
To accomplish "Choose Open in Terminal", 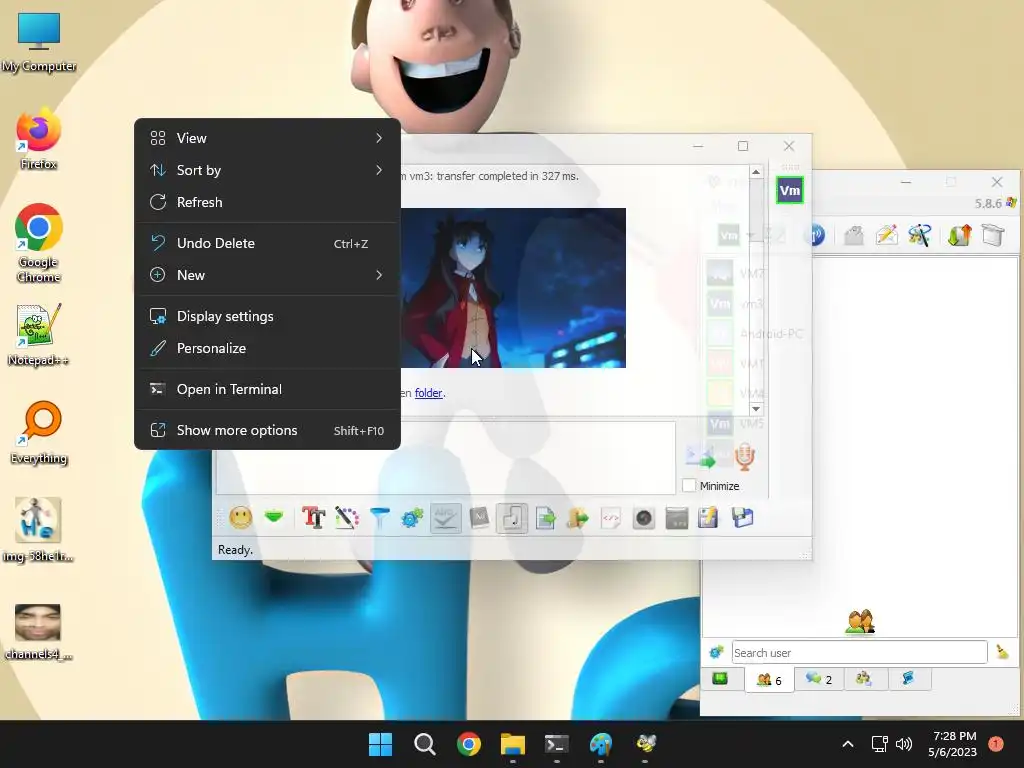I will pos(267,389).
